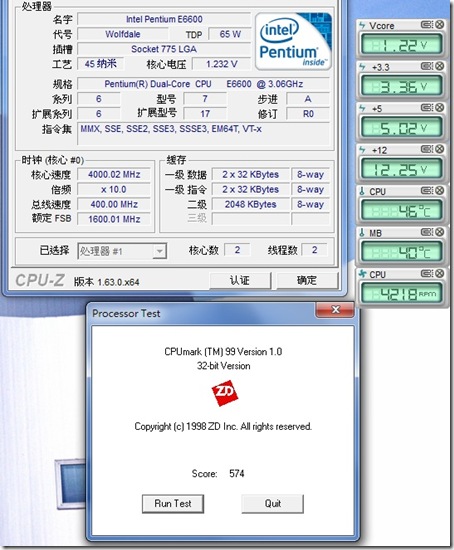This screenshot has height=550, width=454.
Task: Click the Run Test button
Action: tap(173, 504)
